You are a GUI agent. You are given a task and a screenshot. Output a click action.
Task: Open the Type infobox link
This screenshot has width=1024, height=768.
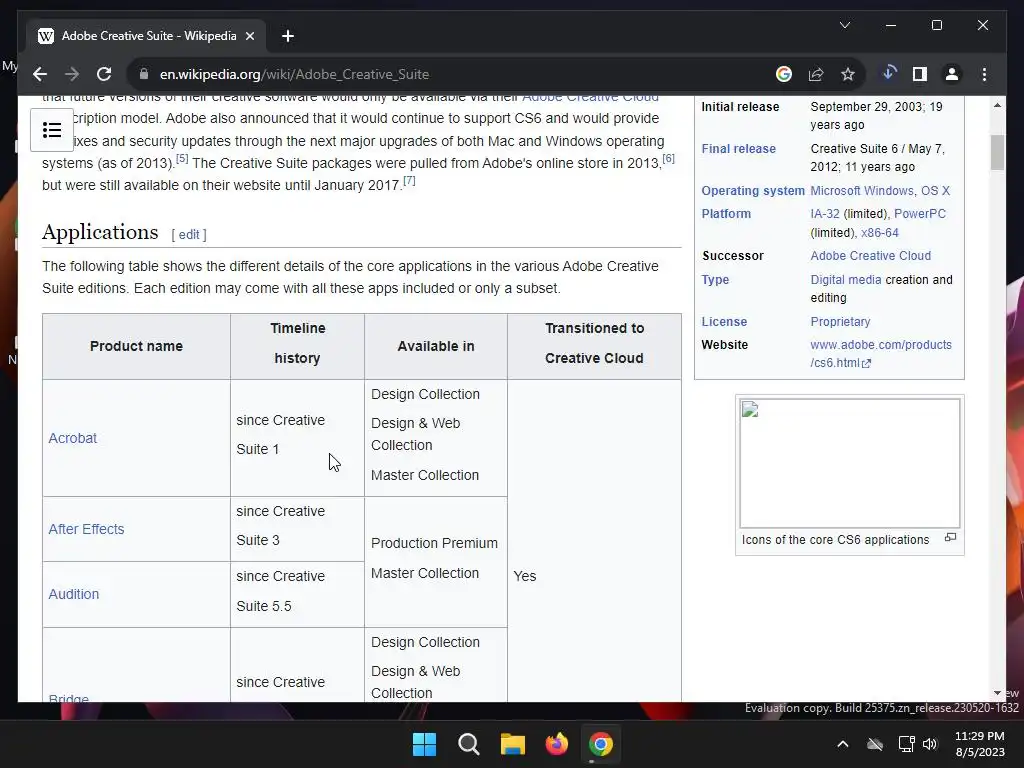(715, 280)
